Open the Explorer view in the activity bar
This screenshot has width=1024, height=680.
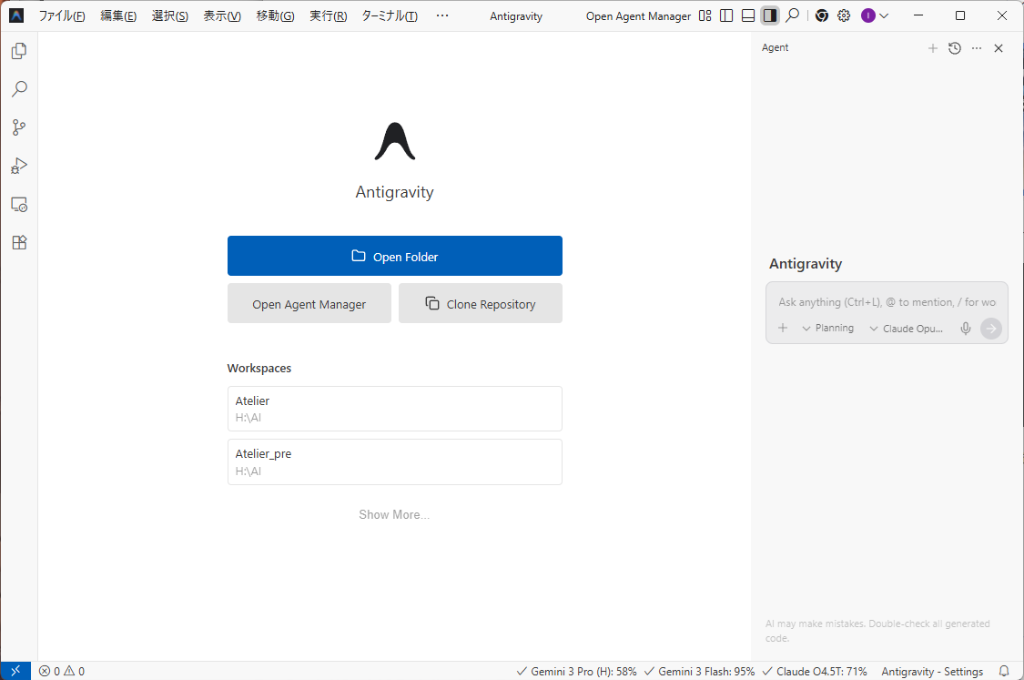click(18, 51)
